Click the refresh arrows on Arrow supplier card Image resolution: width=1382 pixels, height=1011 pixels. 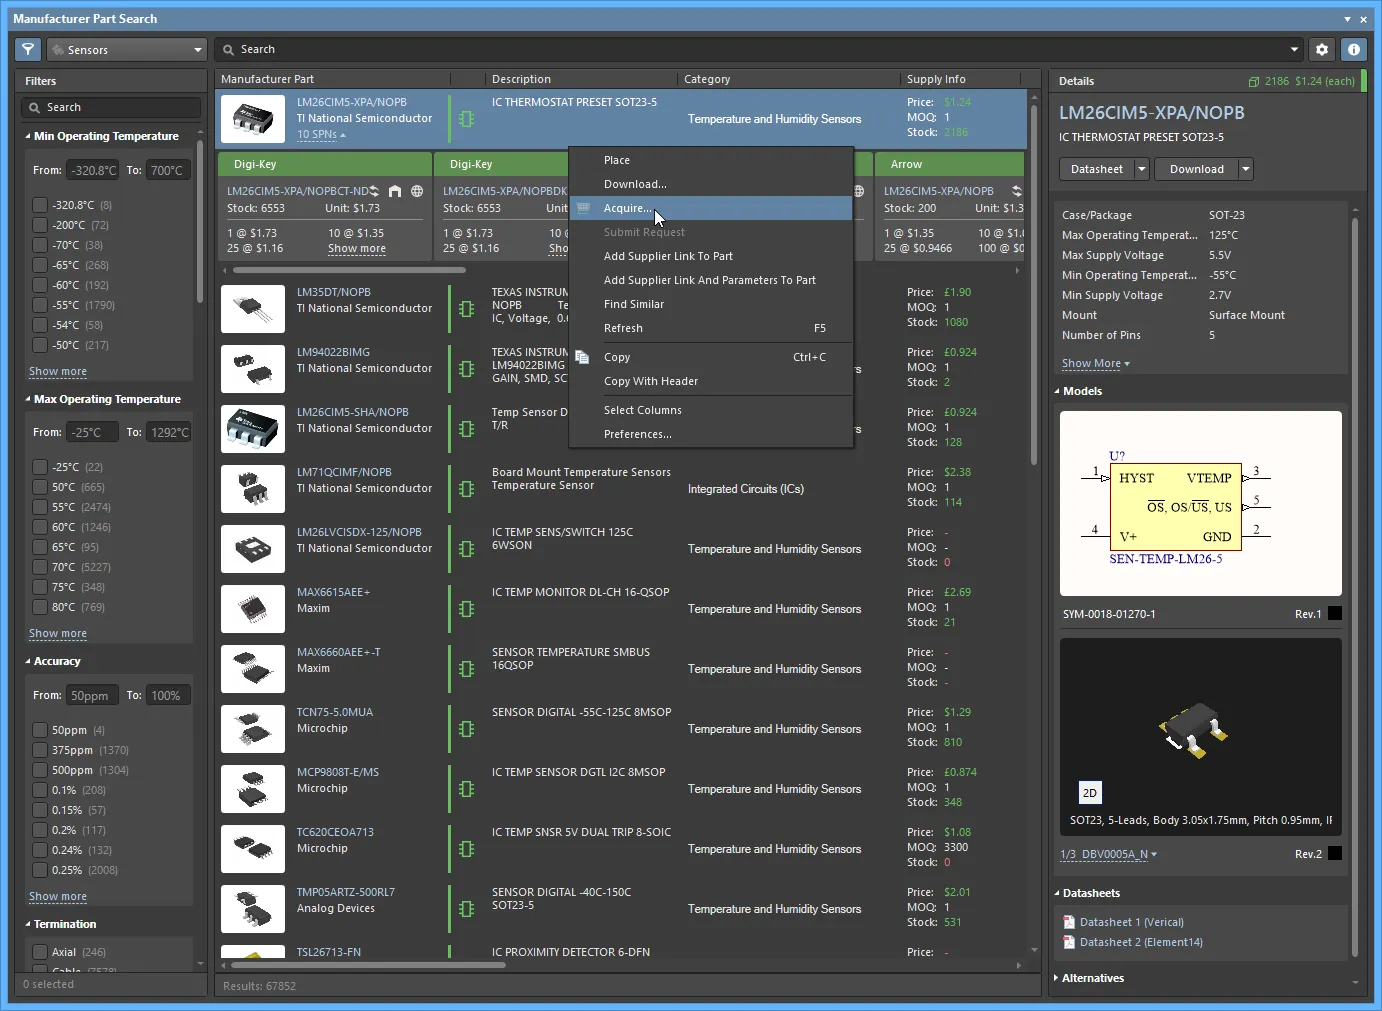tap(1016, 191)
